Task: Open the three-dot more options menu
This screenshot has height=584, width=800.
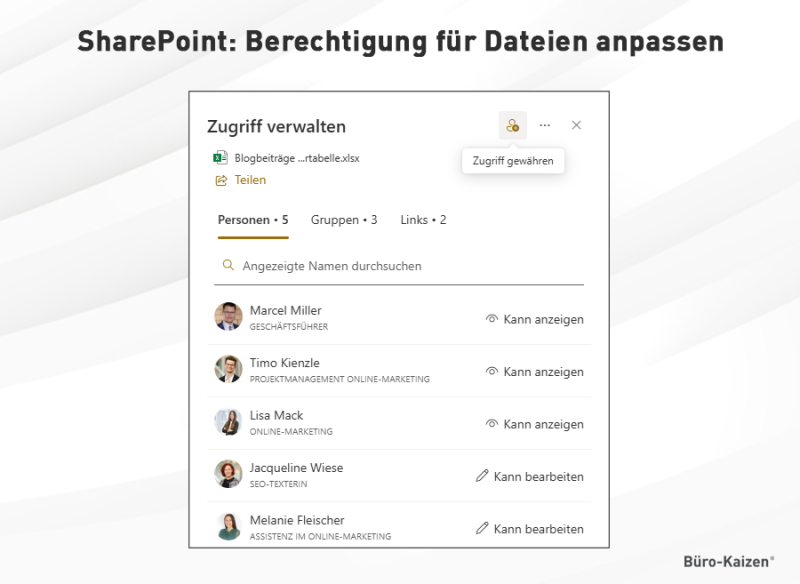Action: (545, 125)
